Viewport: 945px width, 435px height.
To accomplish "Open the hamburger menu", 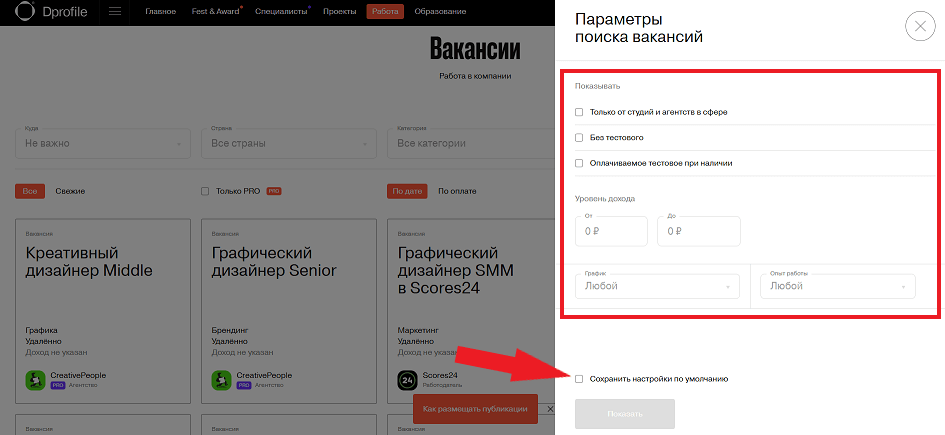I will pyautogui.click(x=115, y=11).
